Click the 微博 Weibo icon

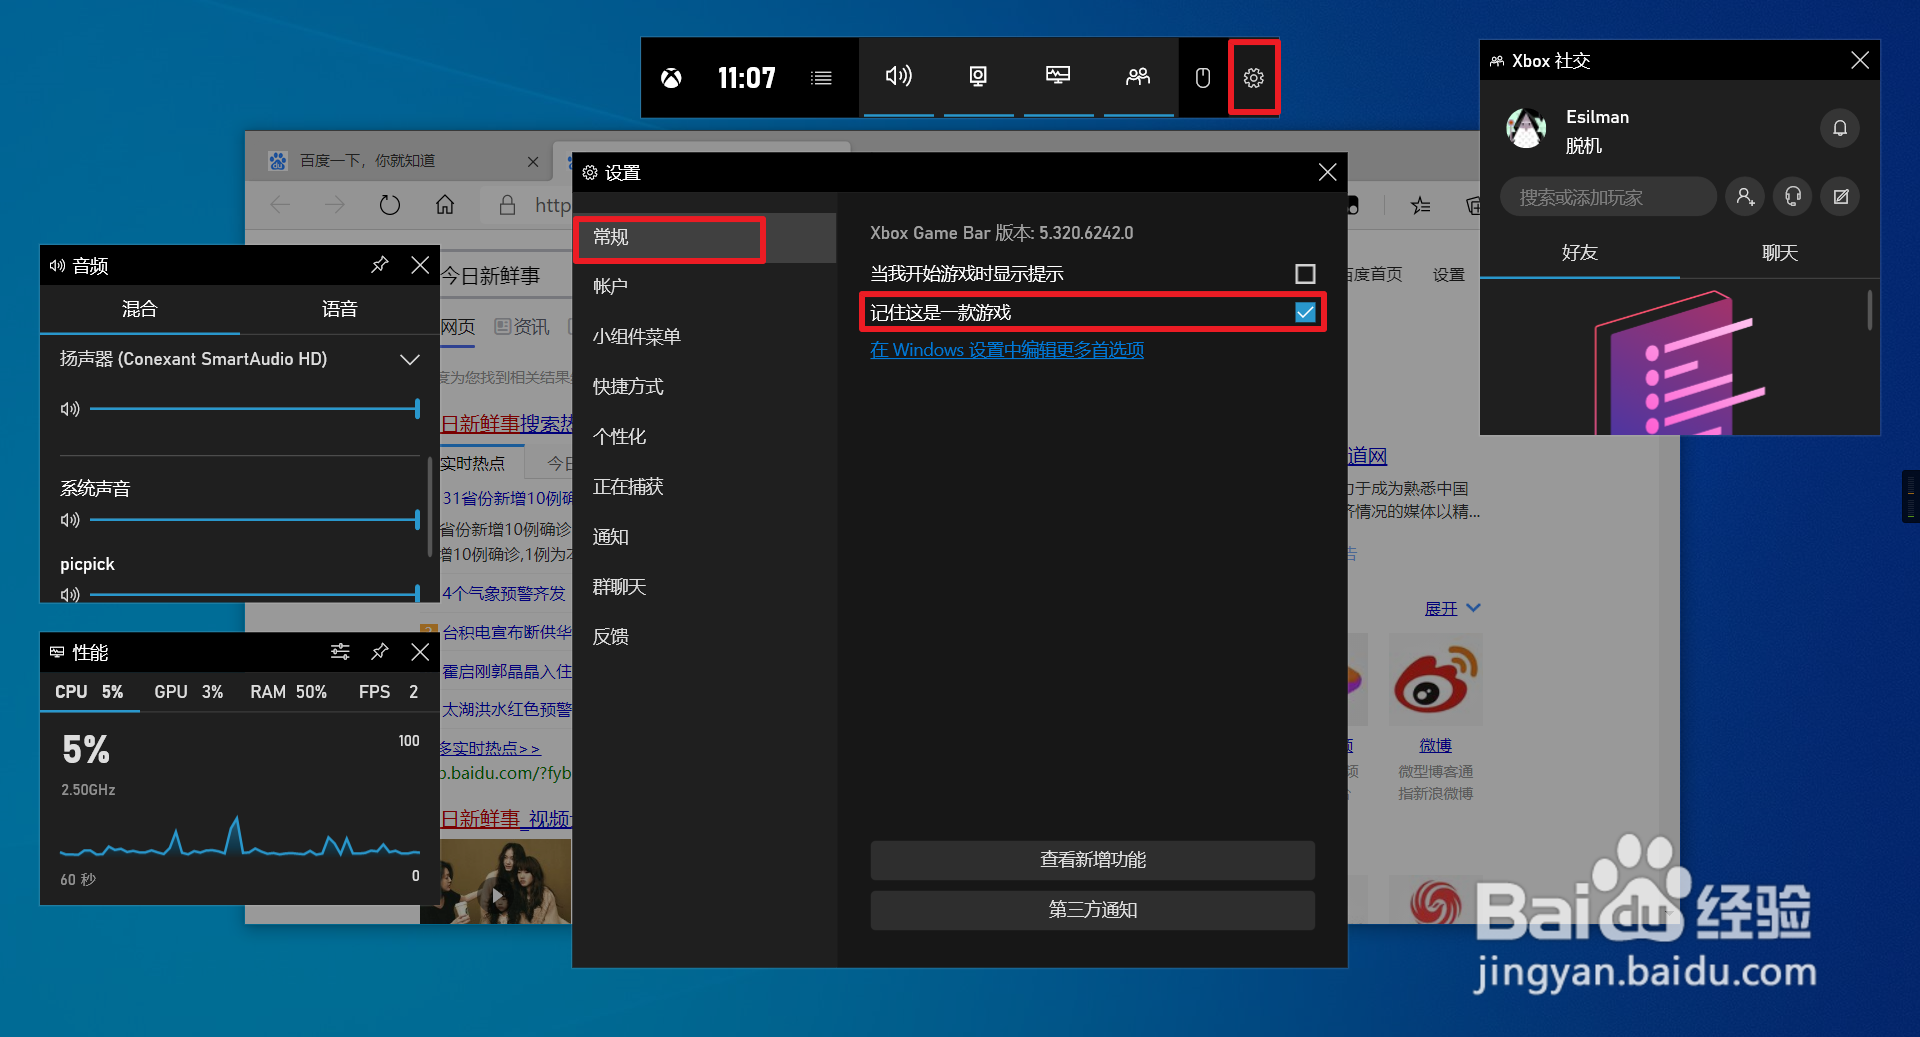point(1436,680)
